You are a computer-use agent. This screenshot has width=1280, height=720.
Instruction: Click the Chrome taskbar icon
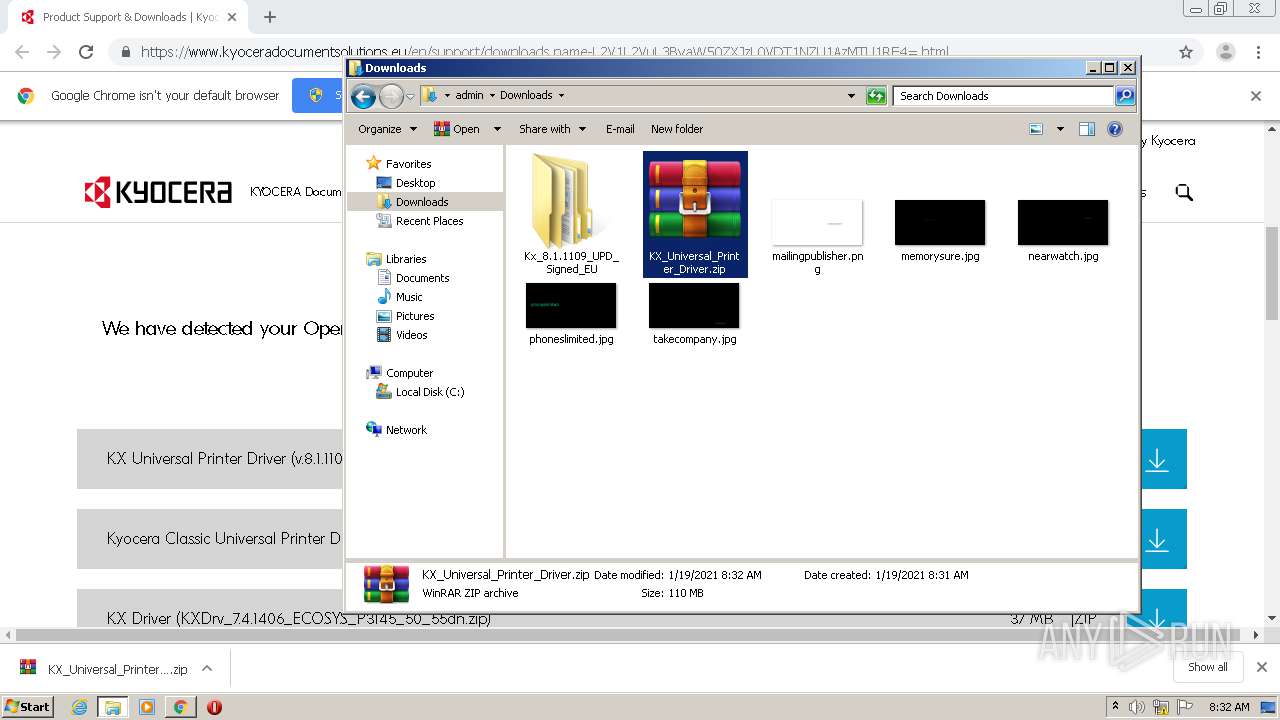[180, 707]
